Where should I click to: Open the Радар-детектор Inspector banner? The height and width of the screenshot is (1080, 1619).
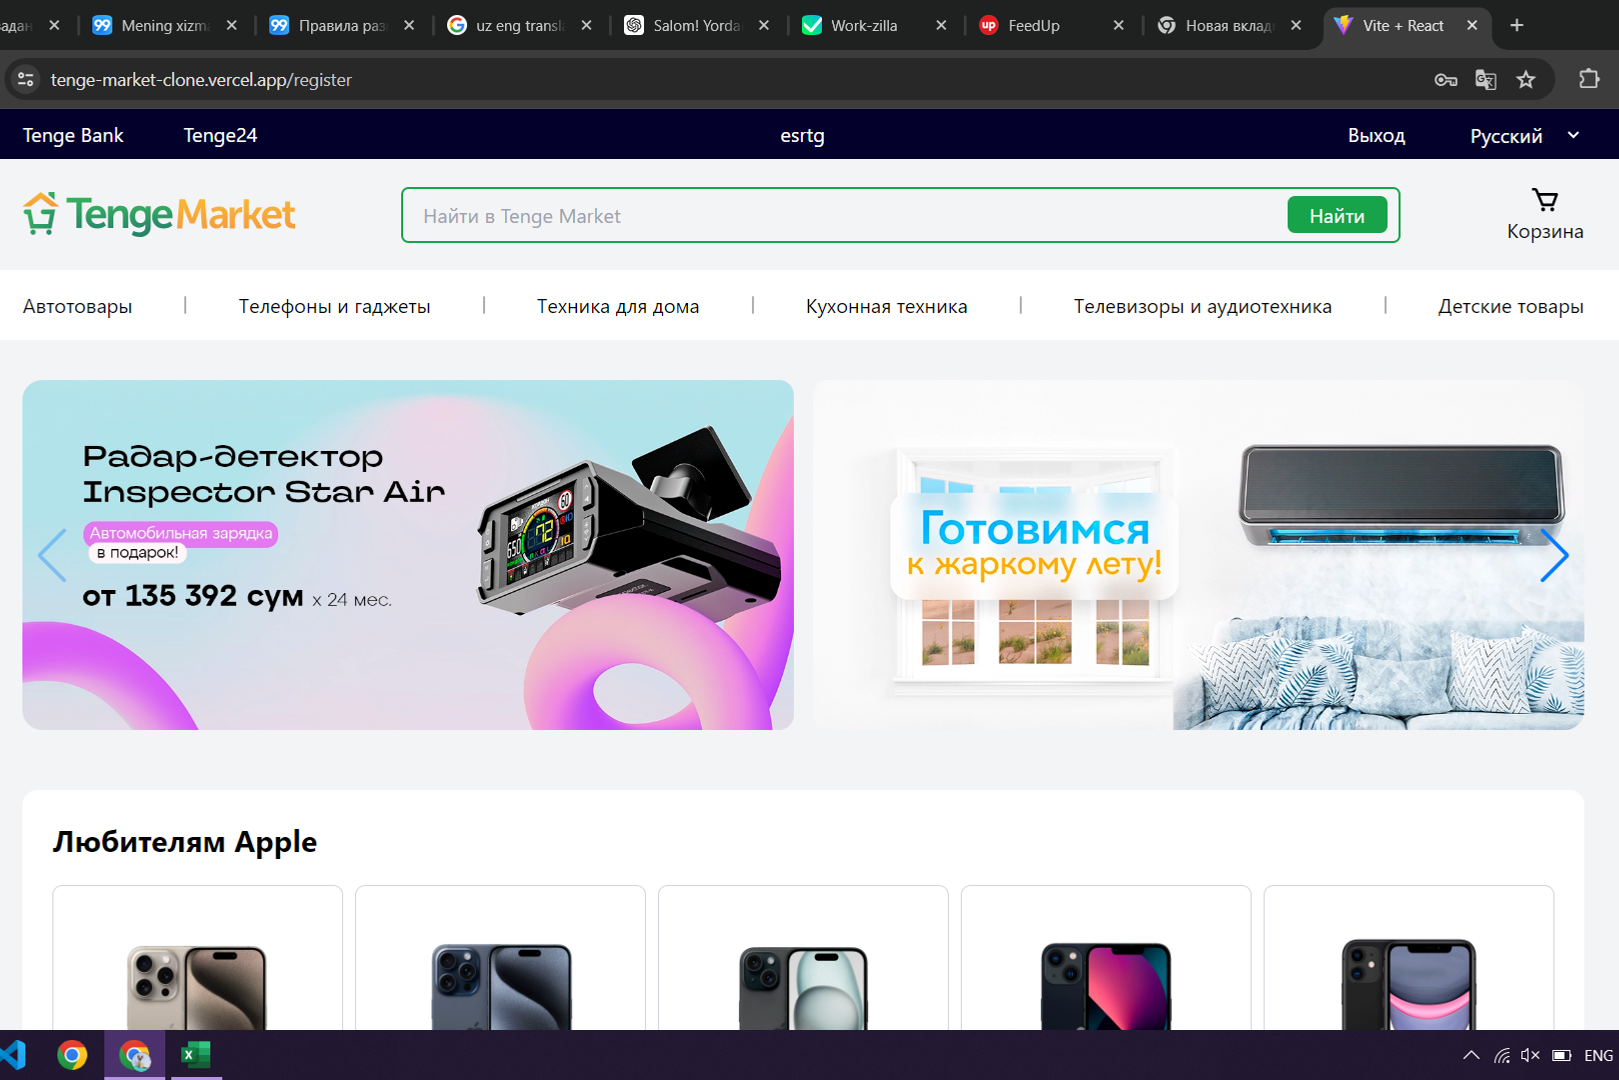pyautogui.click(x=408, y=555)
